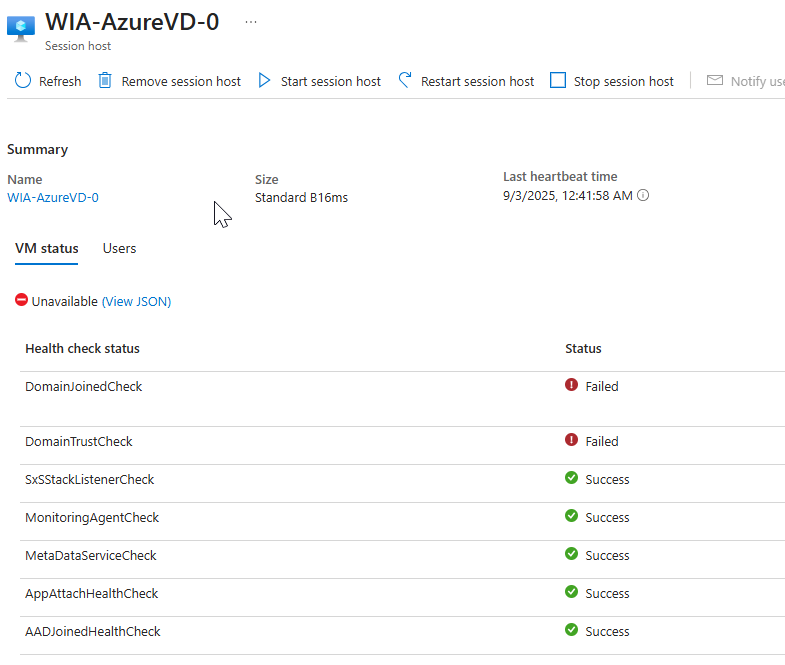Switch to the Users tab
This screenshot has height=665, width=785.
[x=119, y=249]
